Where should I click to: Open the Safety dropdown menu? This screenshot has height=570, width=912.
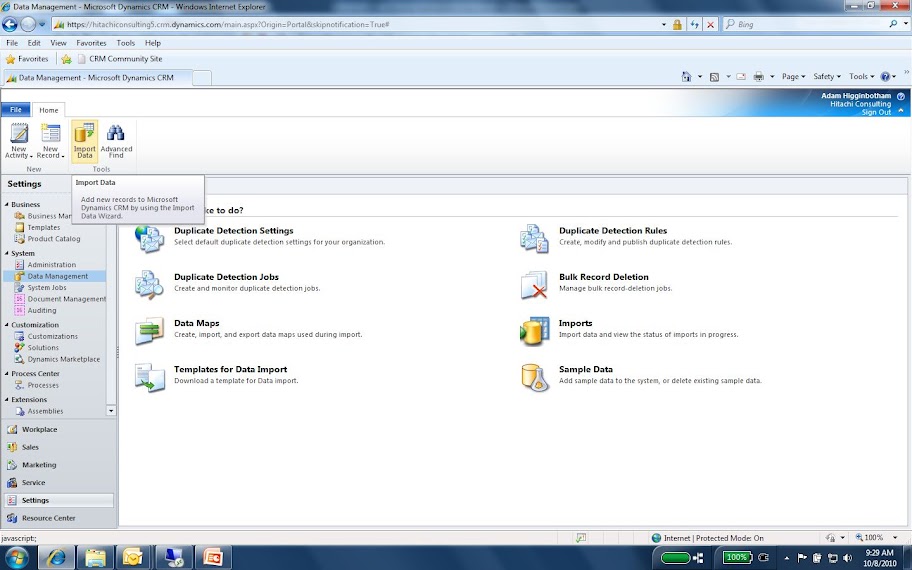point(826,77)
